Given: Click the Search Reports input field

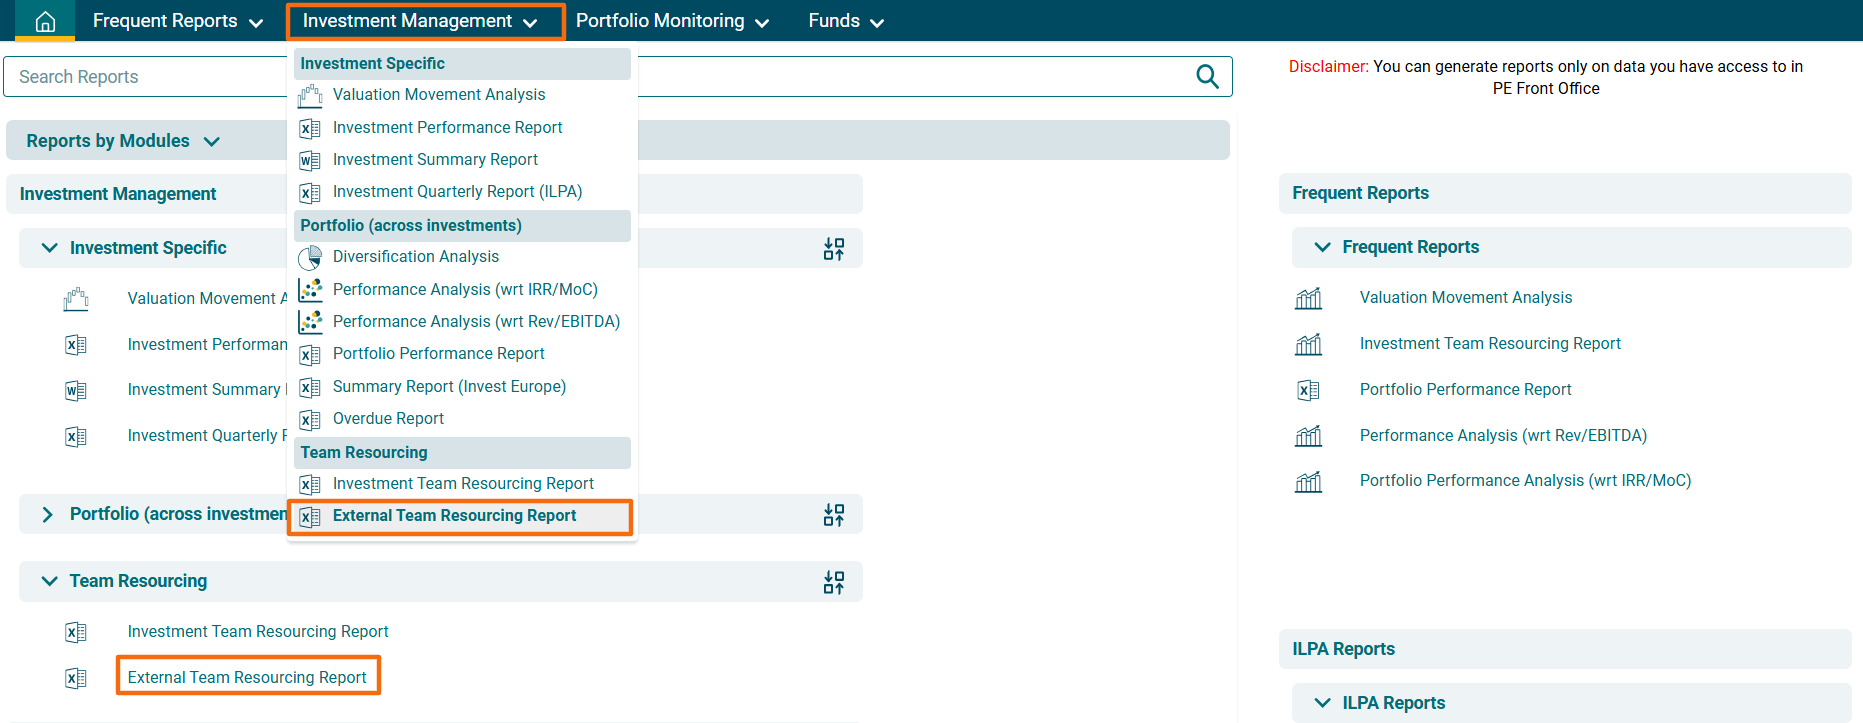Looking at the screenshot, I should click(145, 77).
